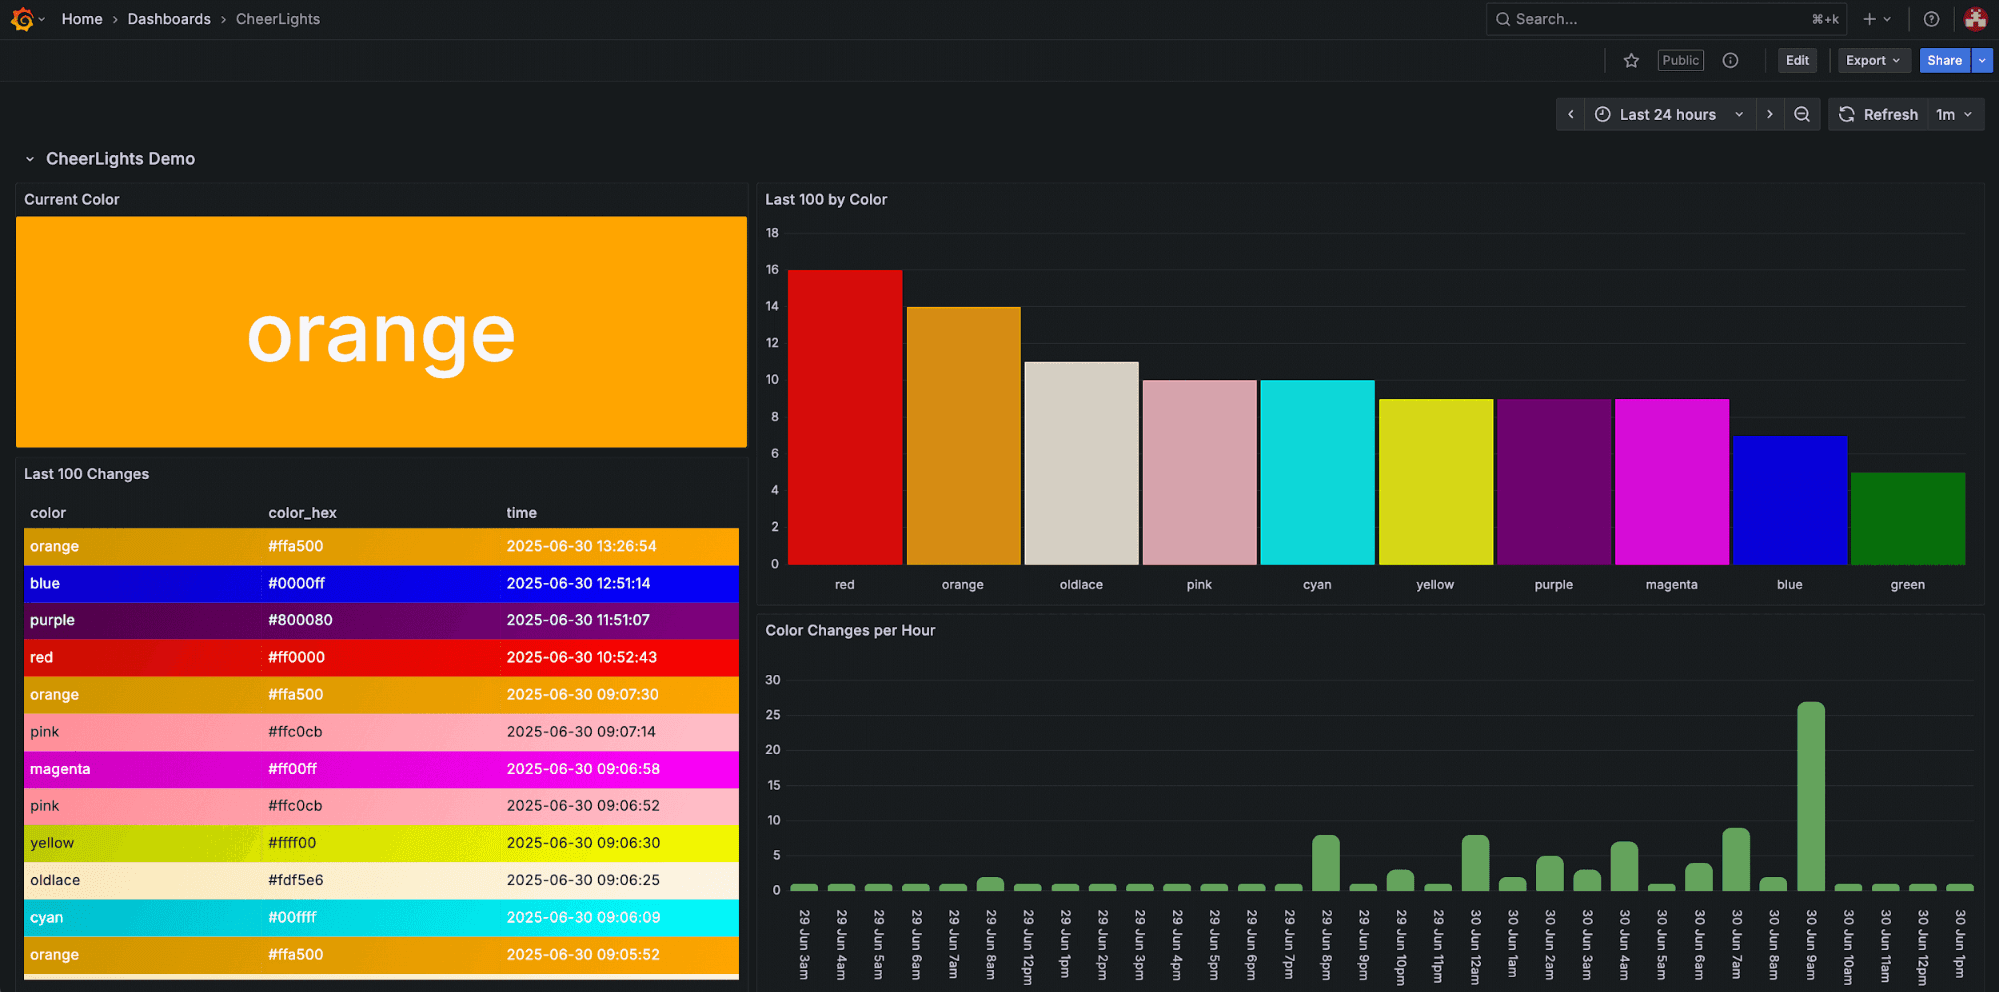Open the help icon in the top bar

pos(1931,19)
